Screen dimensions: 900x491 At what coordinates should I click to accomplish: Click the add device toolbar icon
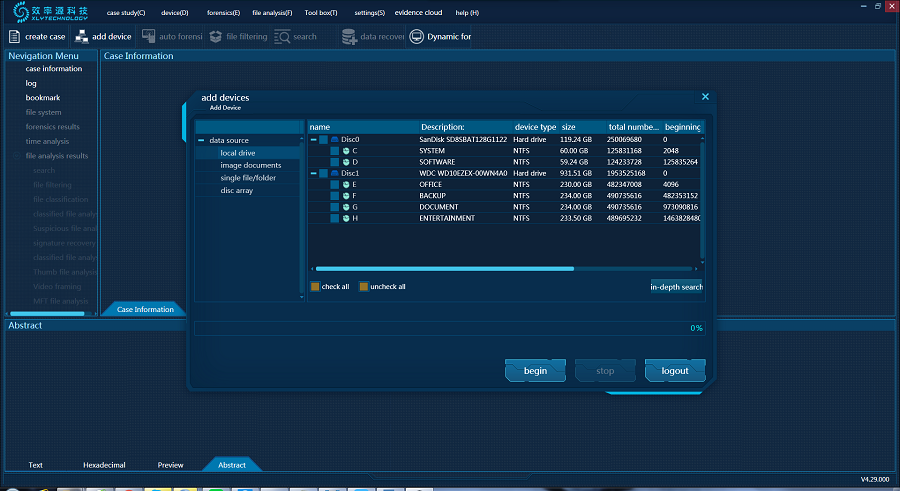click(x=81, y=37)
